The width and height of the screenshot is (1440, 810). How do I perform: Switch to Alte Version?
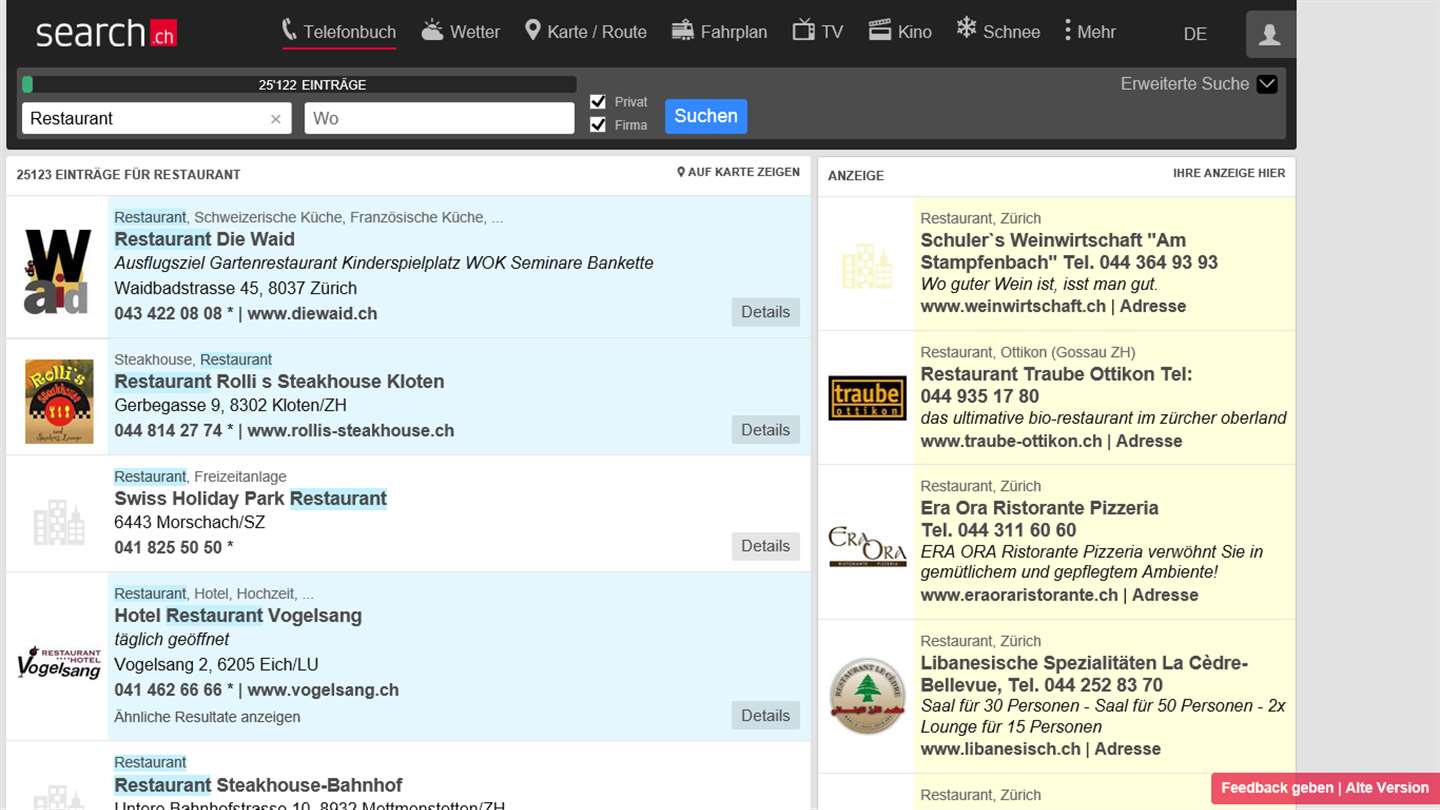pyautogui.click(x=1387, y=788)
